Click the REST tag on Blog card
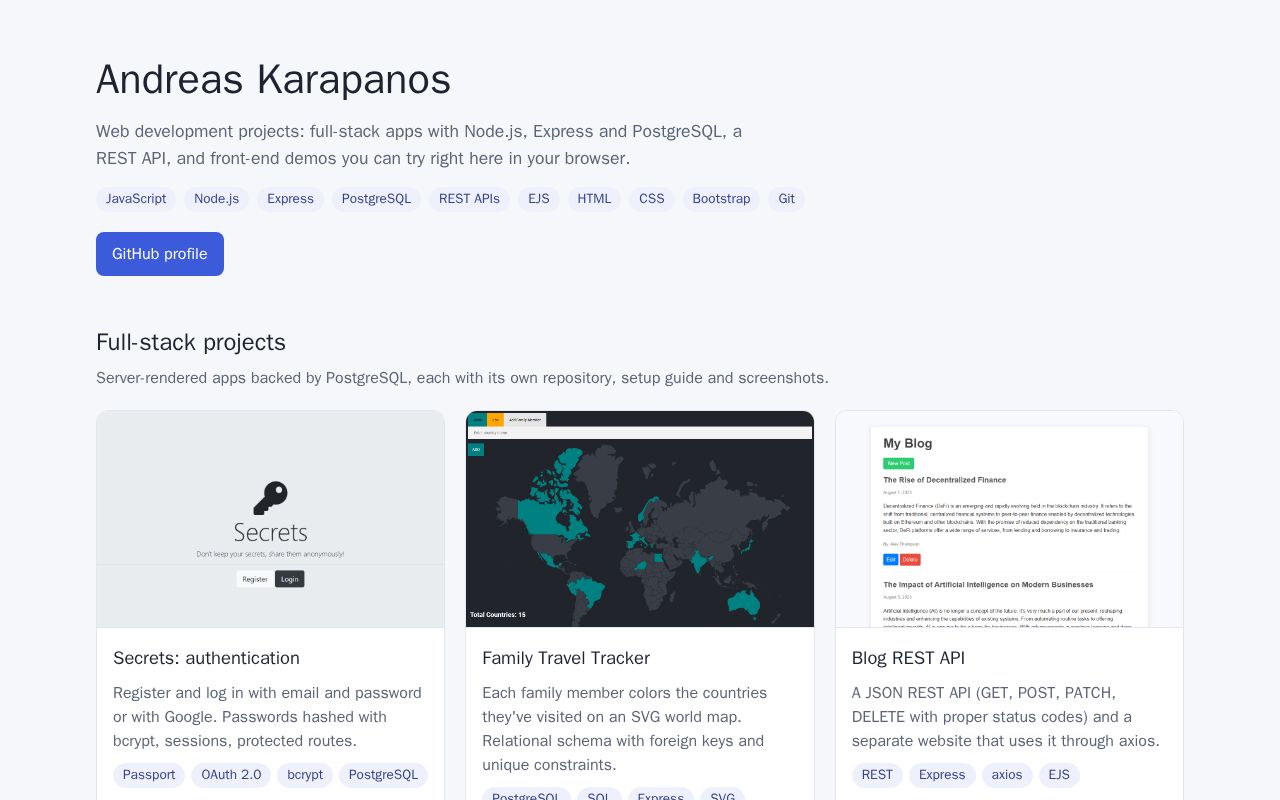 (x=877, y=775)
